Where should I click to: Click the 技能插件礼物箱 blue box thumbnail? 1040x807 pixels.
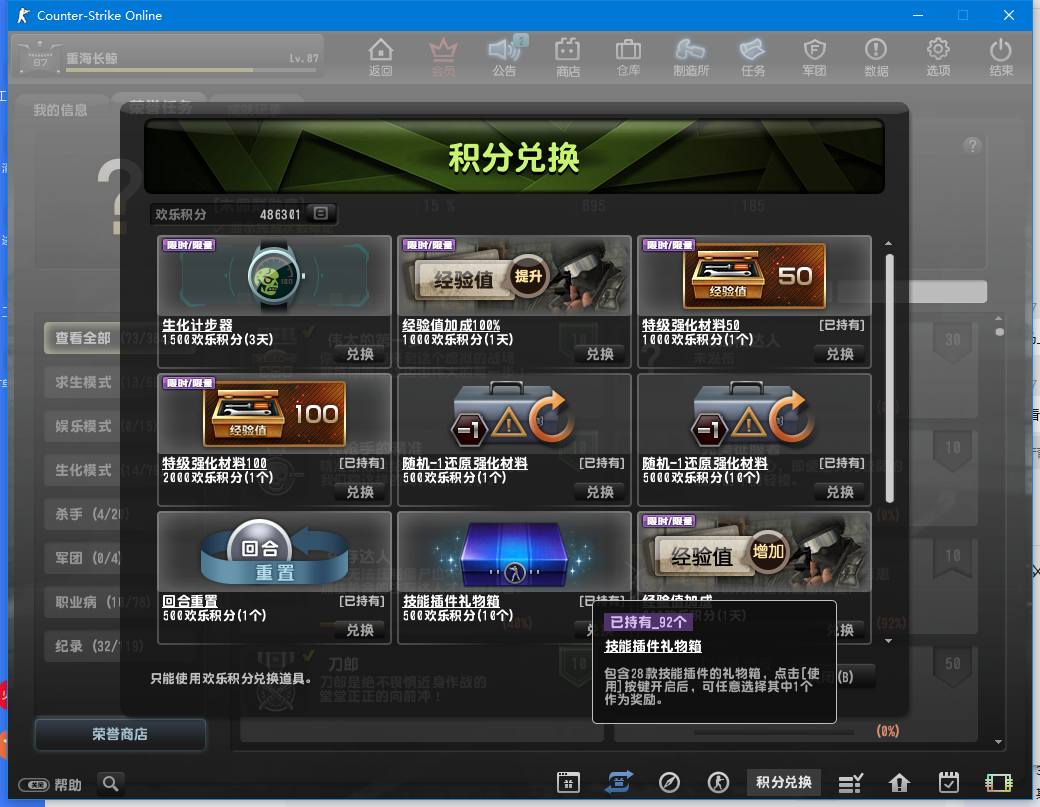tap(514, 552)
